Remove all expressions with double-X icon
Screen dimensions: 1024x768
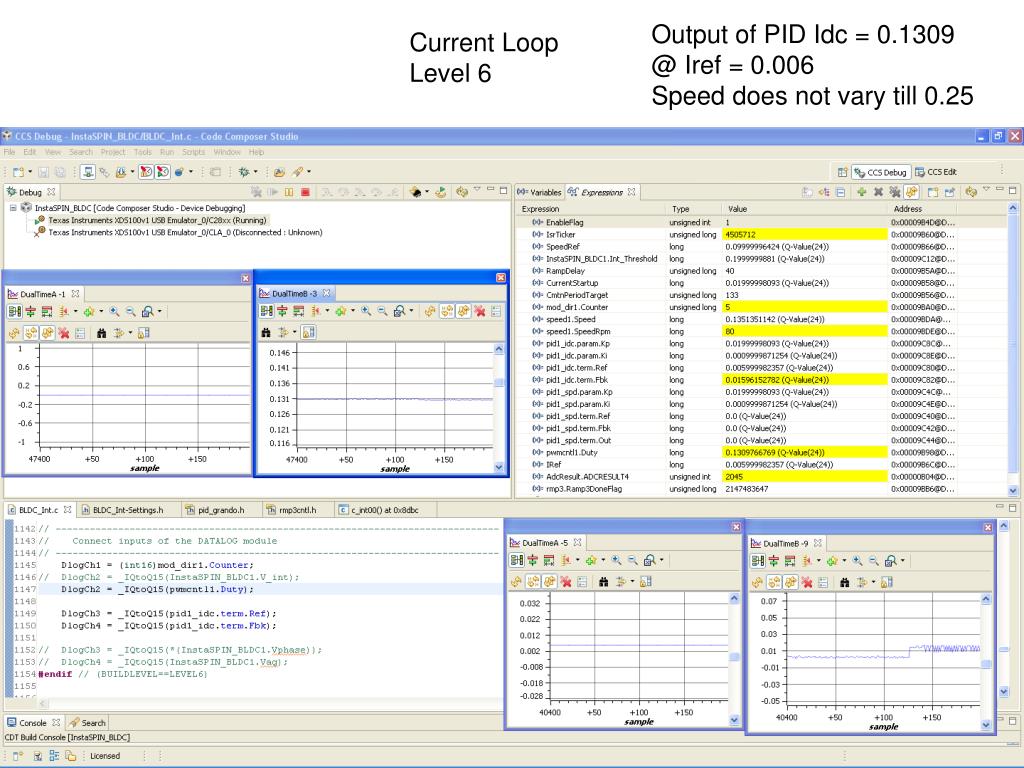coord(894,192)
